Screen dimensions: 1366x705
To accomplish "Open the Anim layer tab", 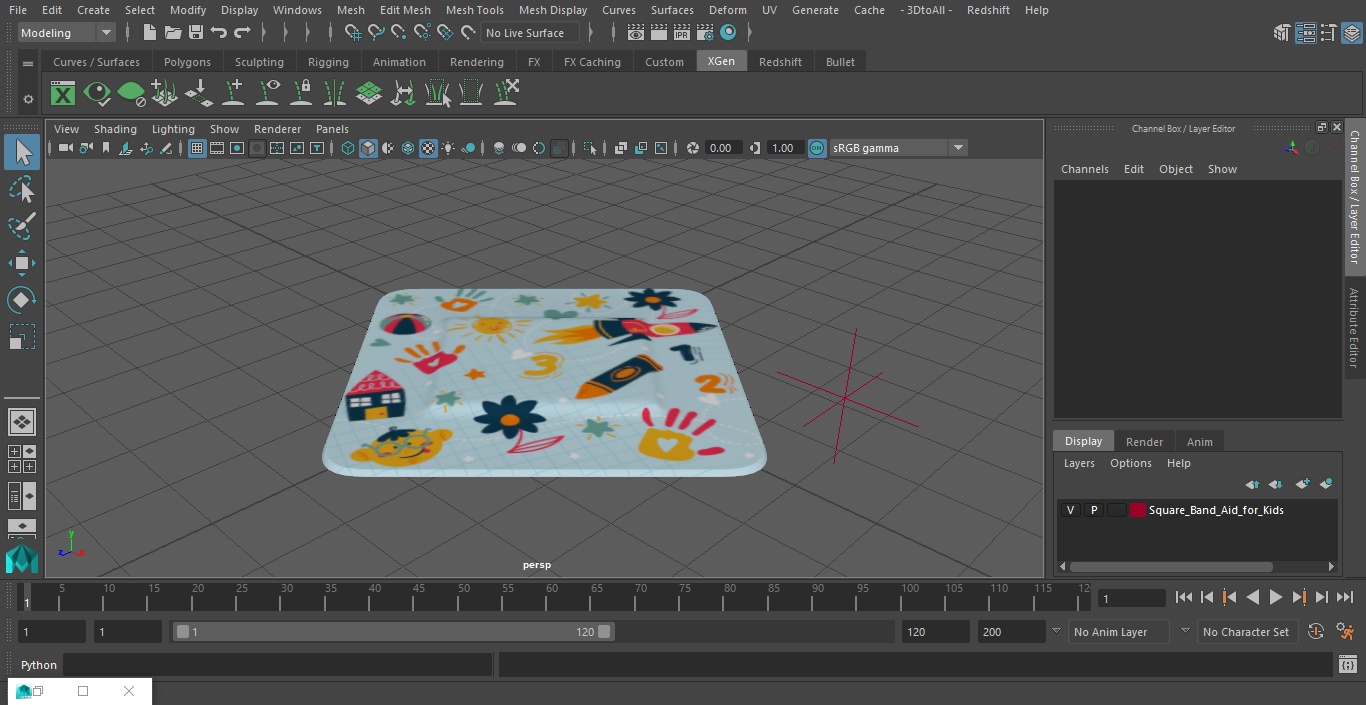I will pos(1200,442).
